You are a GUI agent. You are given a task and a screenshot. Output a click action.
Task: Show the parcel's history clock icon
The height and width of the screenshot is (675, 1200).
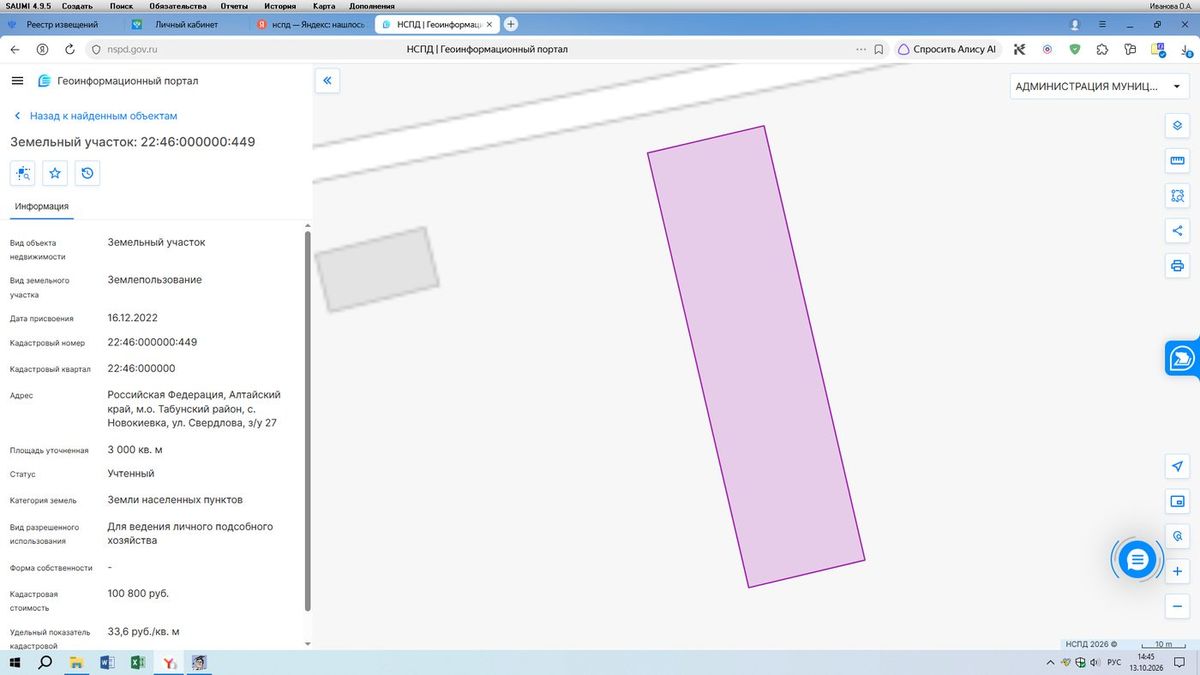point(88,173)
